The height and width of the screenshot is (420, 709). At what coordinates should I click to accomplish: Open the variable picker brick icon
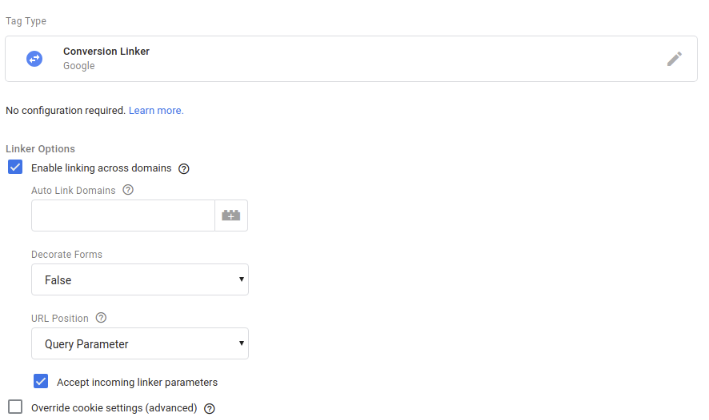[231, 216]
